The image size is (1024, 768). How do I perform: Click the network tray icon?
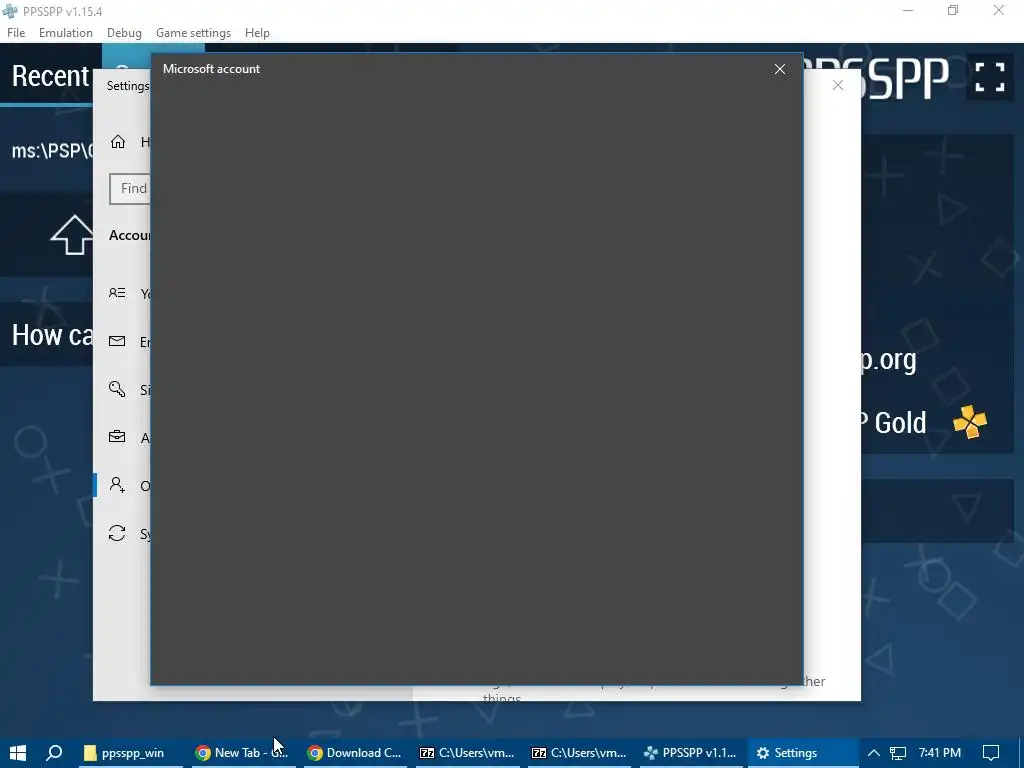click(898, 753)
